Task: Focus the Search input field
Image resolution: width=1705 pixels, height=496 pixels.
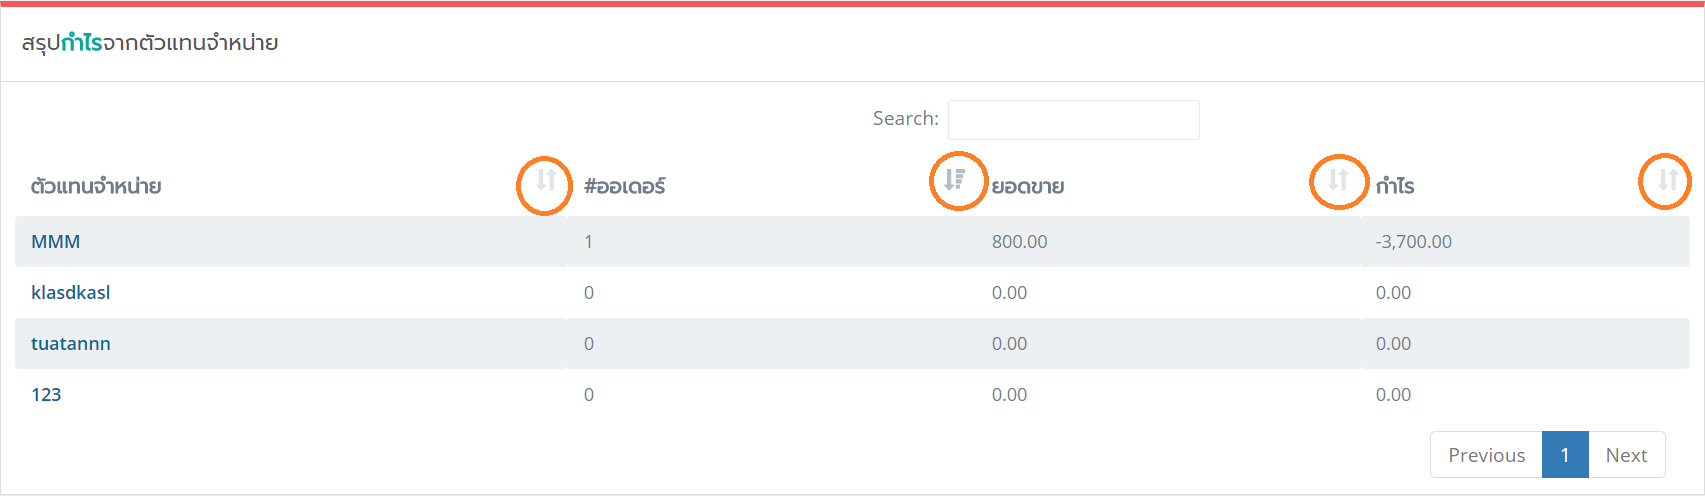Action: (x=1074, y=120)
